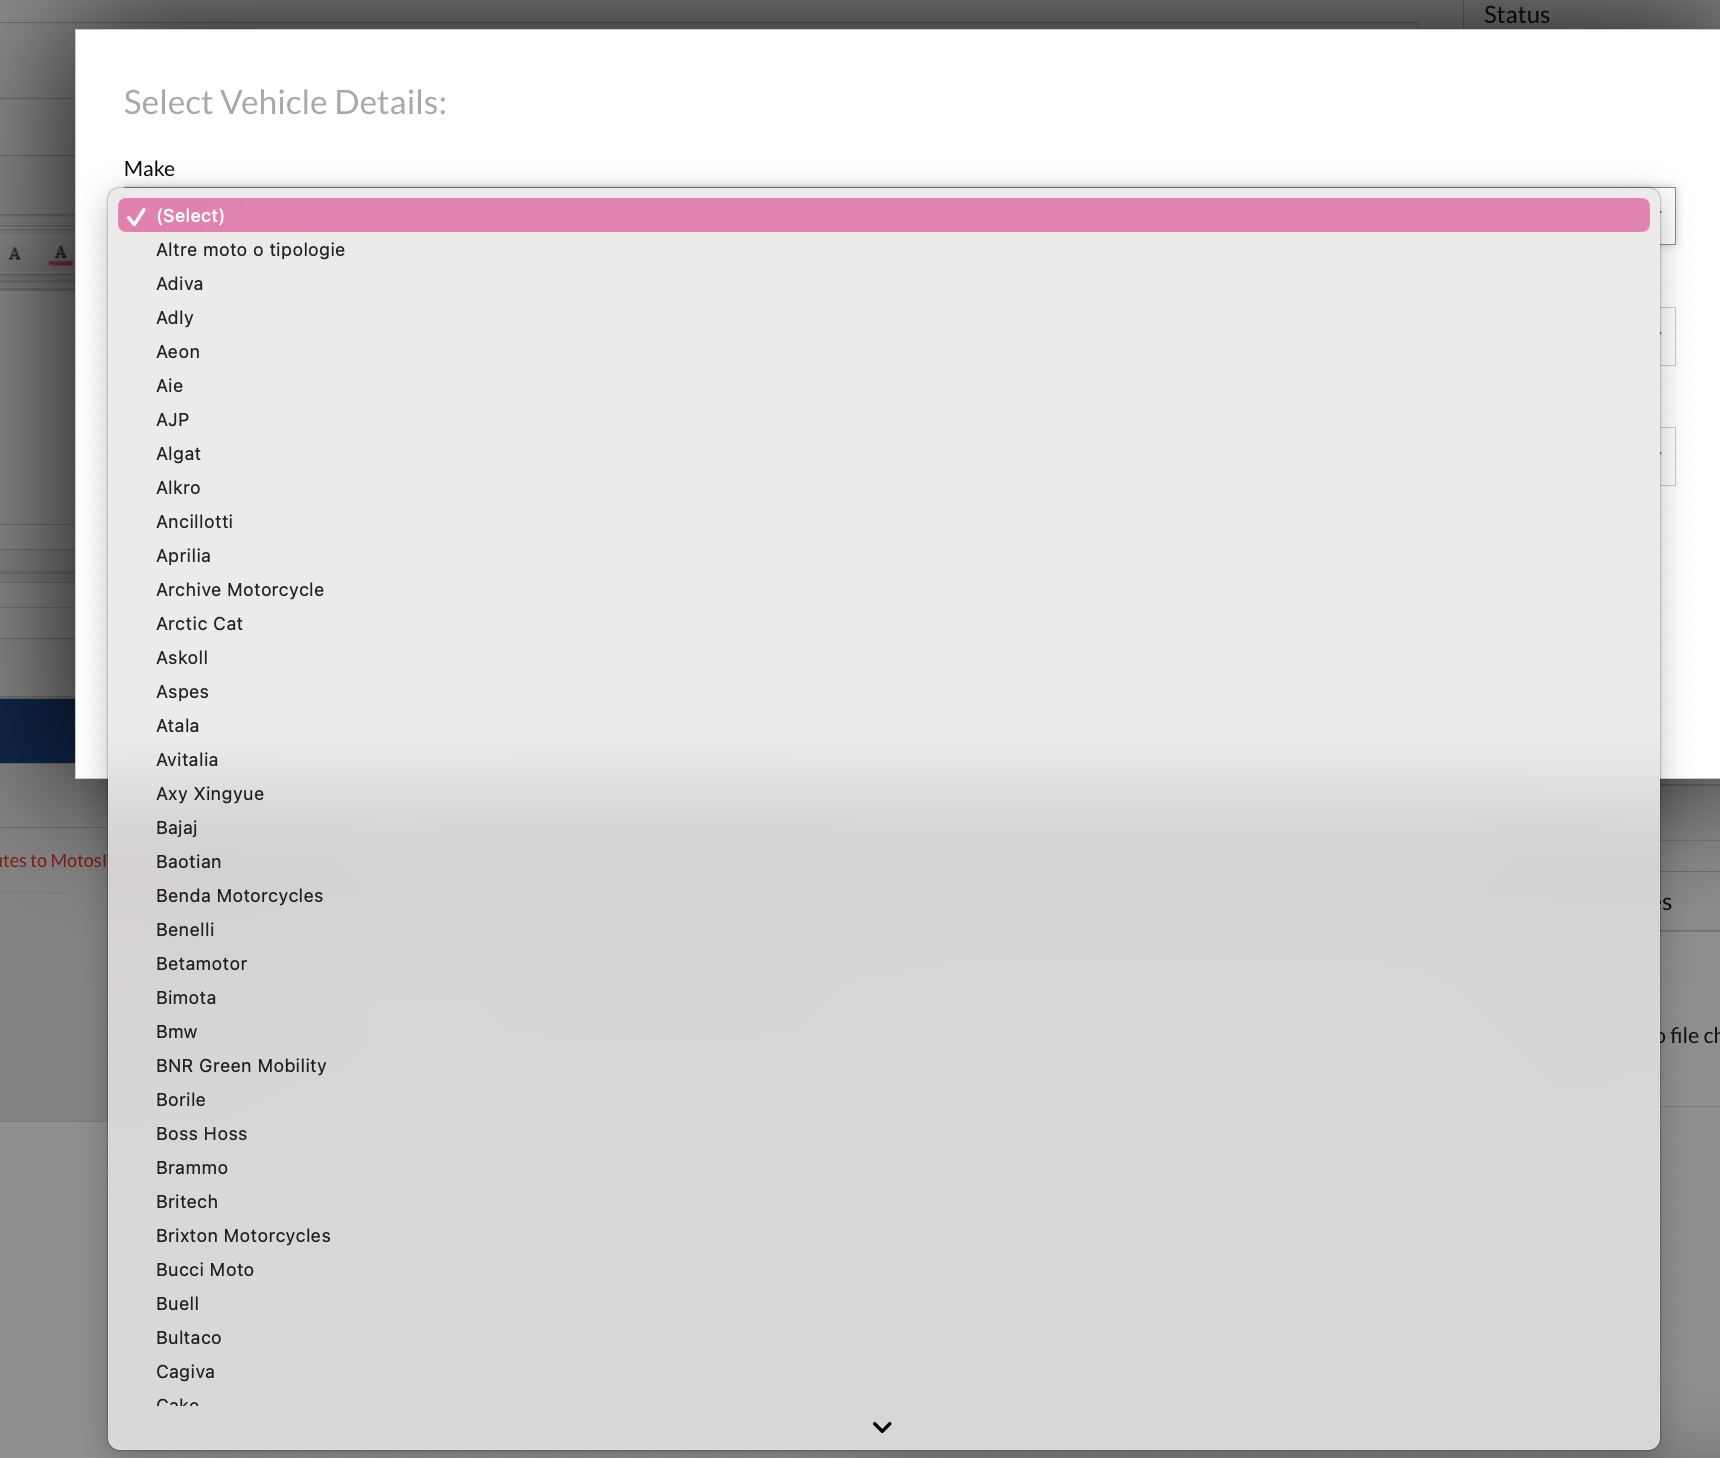Click the underlined A text styling icon

(x=60, y=253)
